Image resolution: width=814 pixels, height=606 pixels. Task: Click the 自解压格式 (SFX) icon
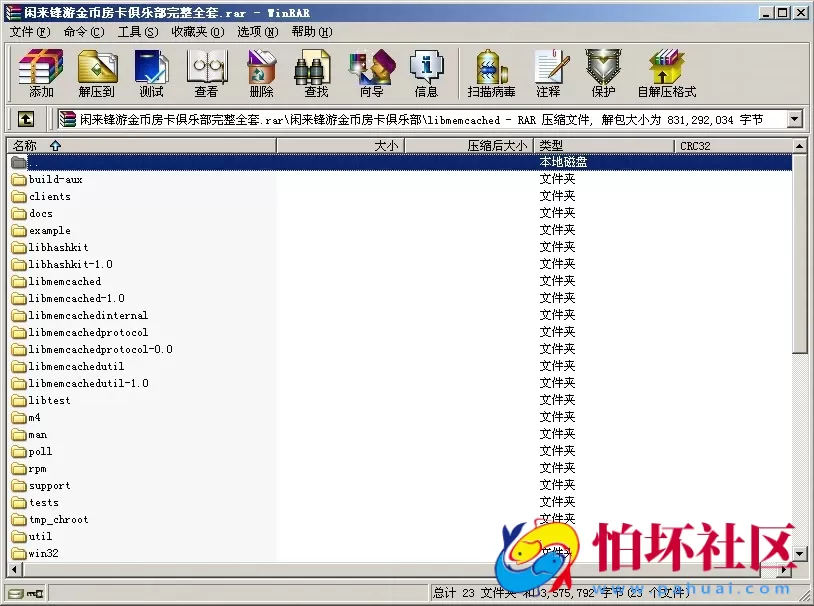tap(665, 72)
